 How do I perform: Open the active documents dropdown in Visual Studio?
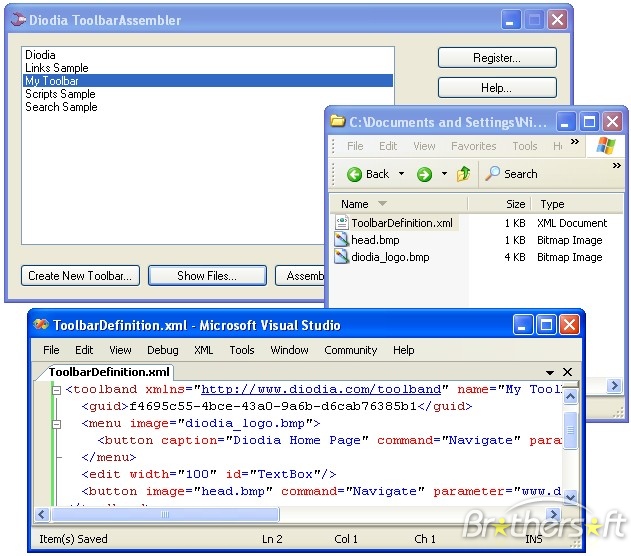point(550,372)
